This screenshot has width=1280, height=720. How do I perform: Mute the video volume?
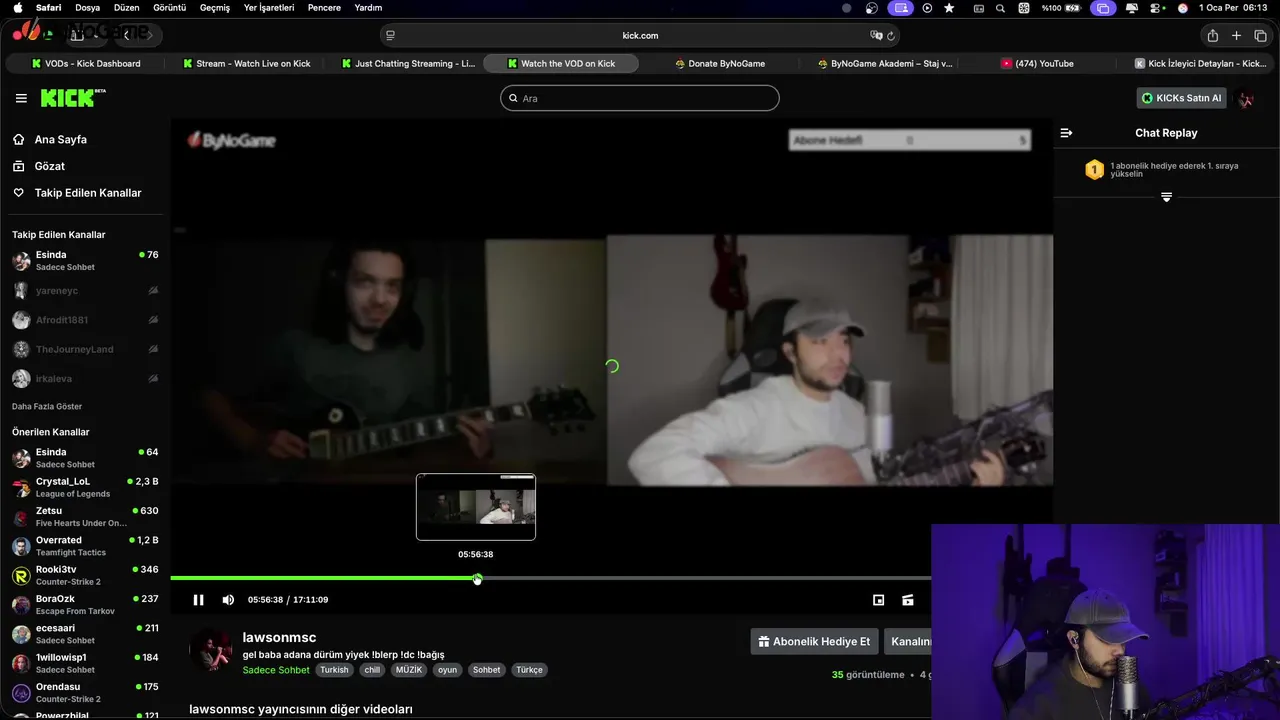click(x=228, y=600)
